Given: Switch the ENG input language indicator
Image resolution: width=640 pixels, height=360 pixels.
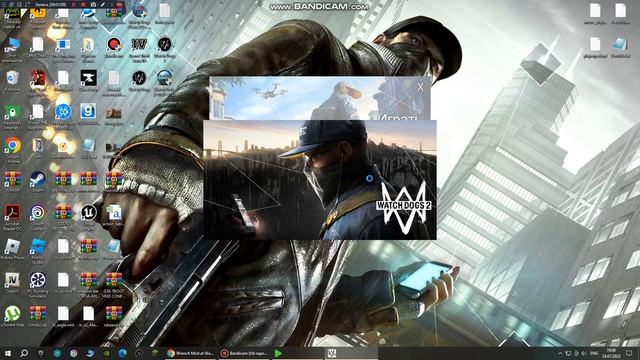Looking at the screenshot, I should pyautogui.click(x=594, y=353).
